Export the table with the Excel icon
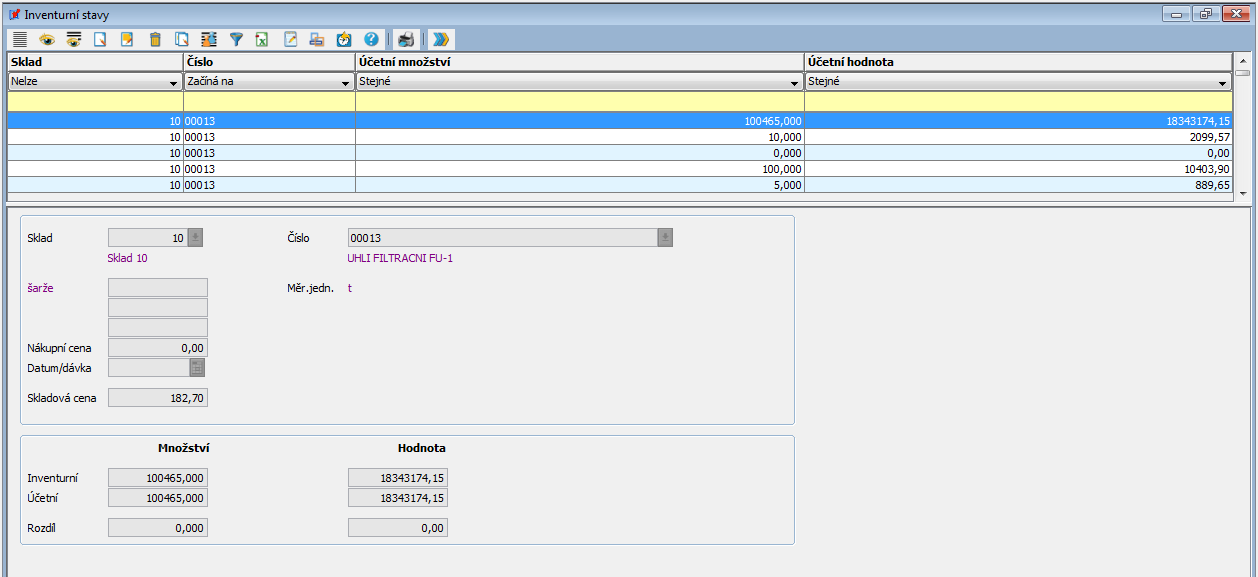 263,40
